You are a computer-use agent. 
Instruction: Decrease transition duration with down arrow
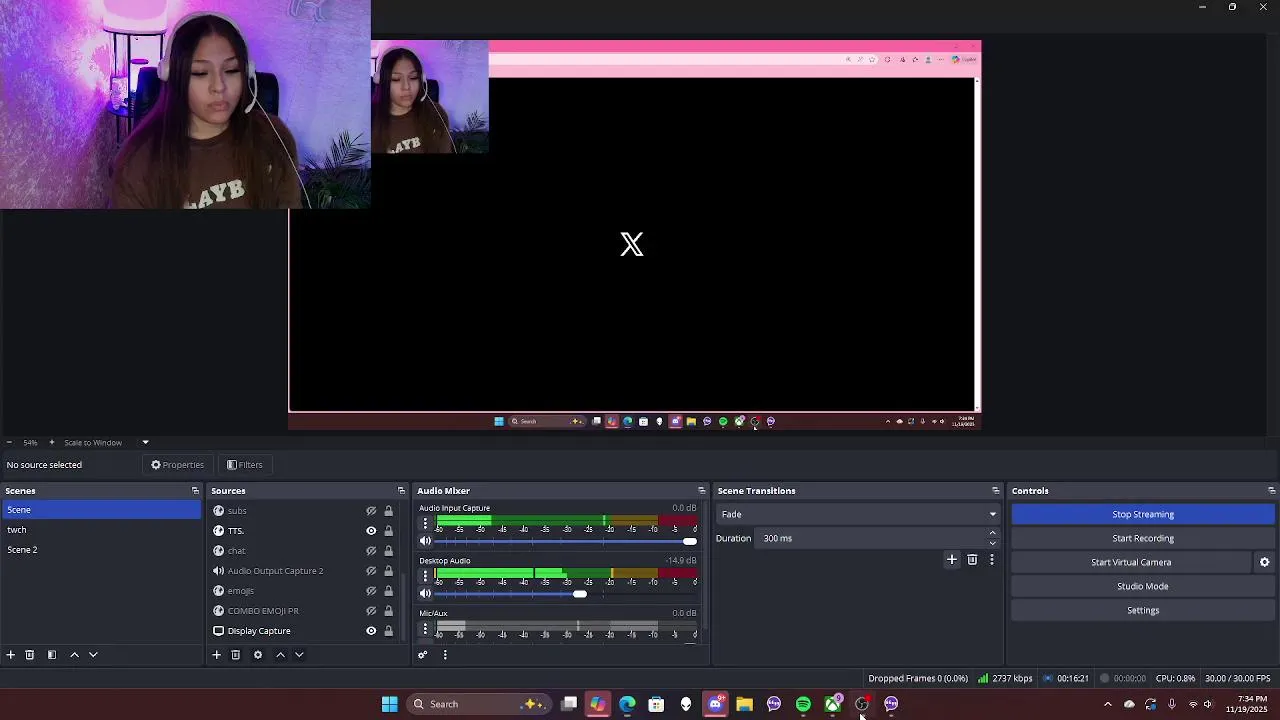tap(992, 543)
